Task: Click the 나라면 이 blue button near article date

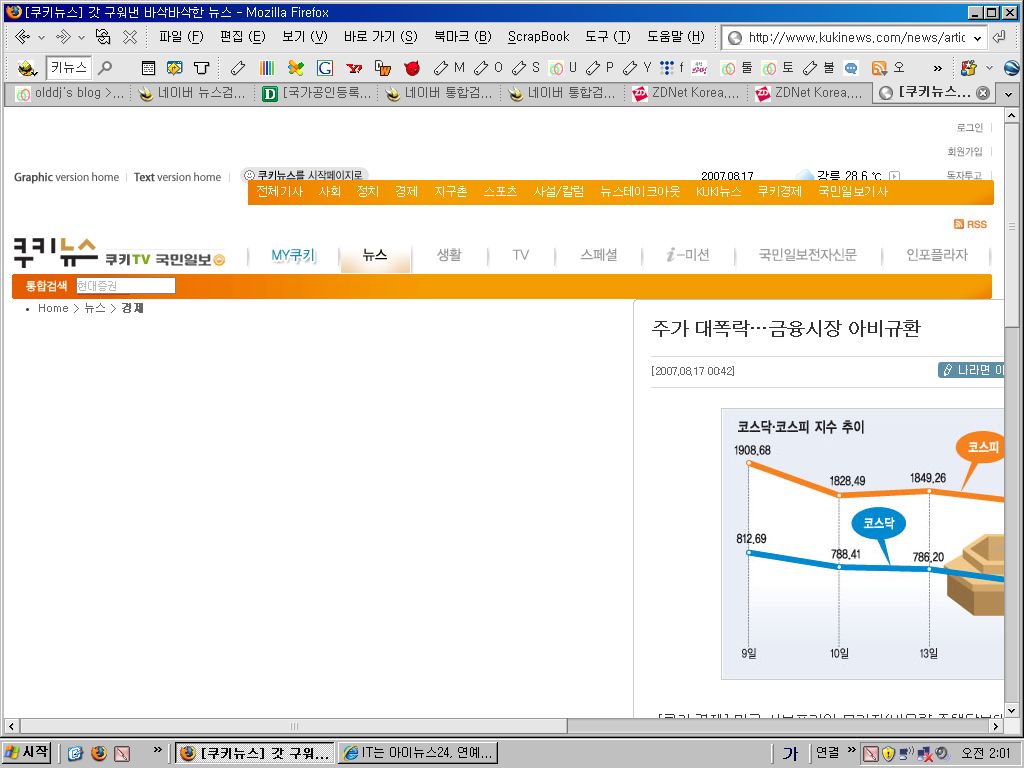Action: tap(970, 370)
